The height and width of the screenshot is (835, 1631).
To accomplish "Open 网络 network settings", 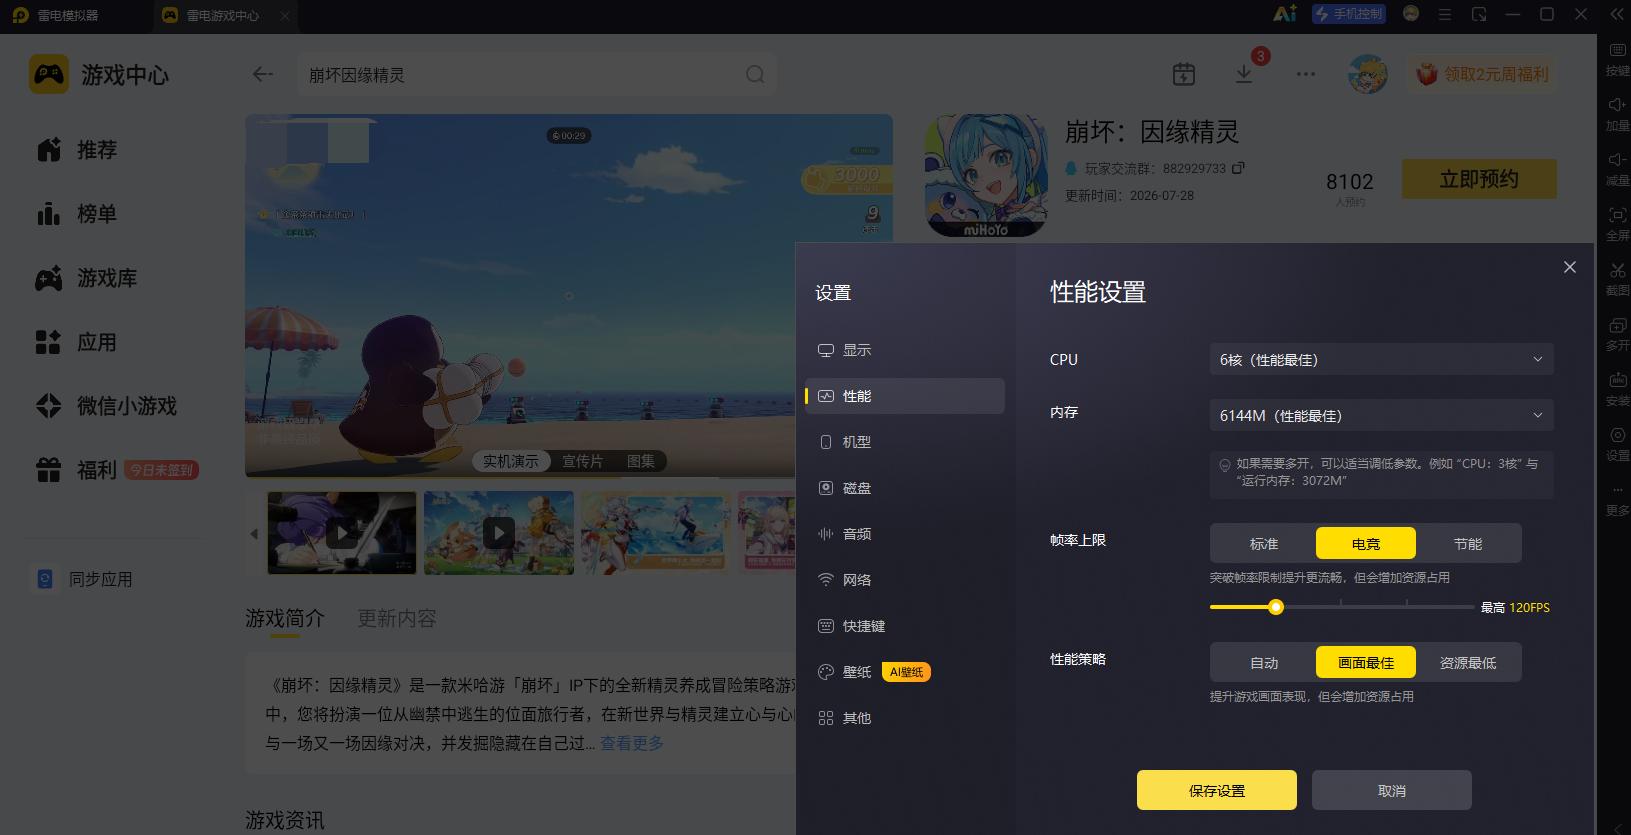I will pos(905,580).
